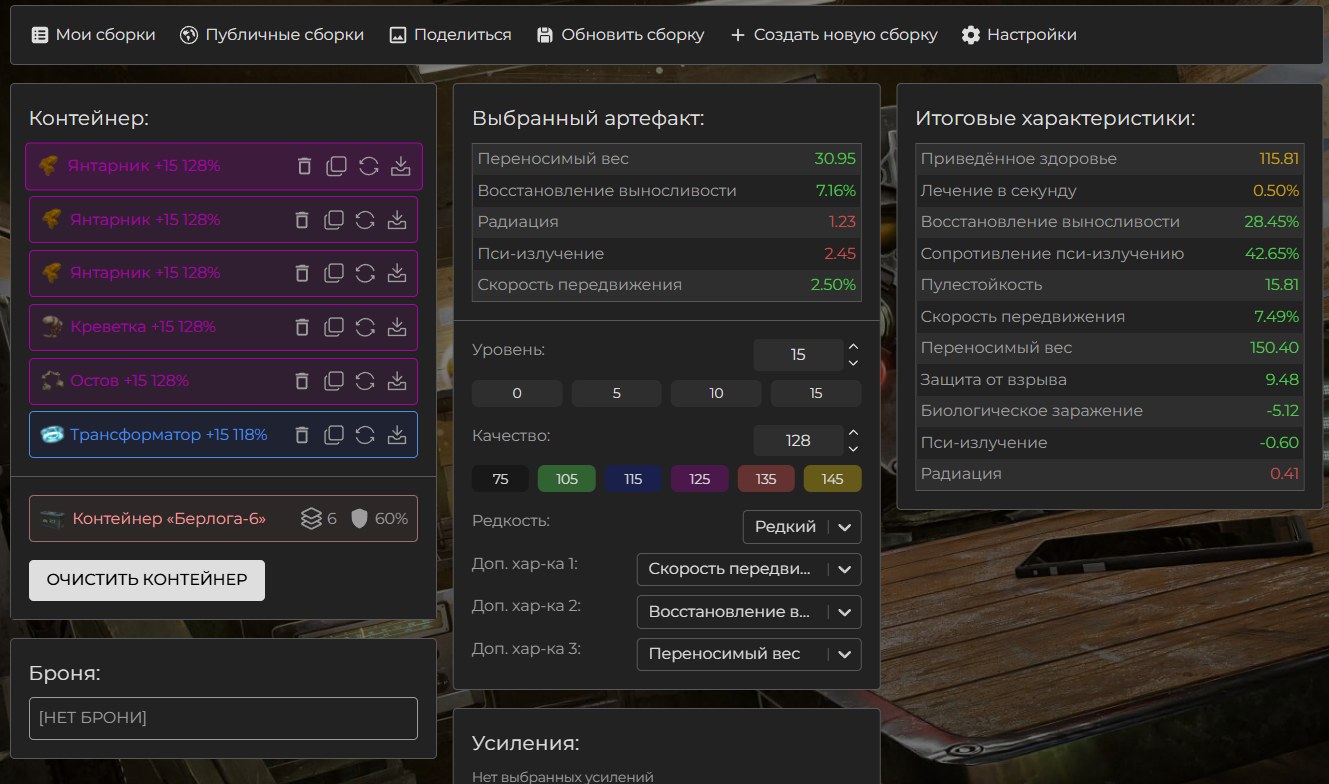Decrease Качество with down stepper arrow
The height and width of the screenshot is (784, 1329).
[853, 448]
